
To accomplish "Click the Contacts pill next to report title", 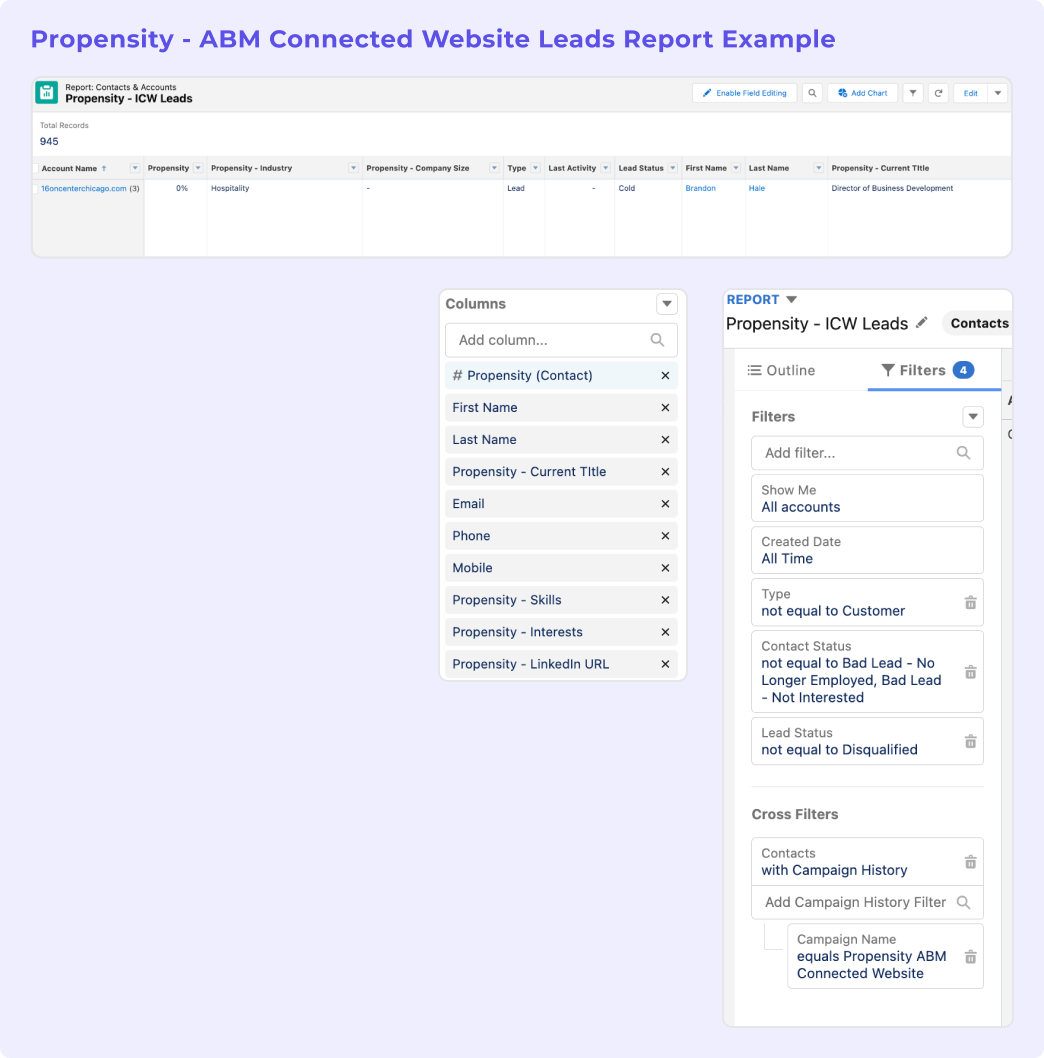I will pos(978,323).
